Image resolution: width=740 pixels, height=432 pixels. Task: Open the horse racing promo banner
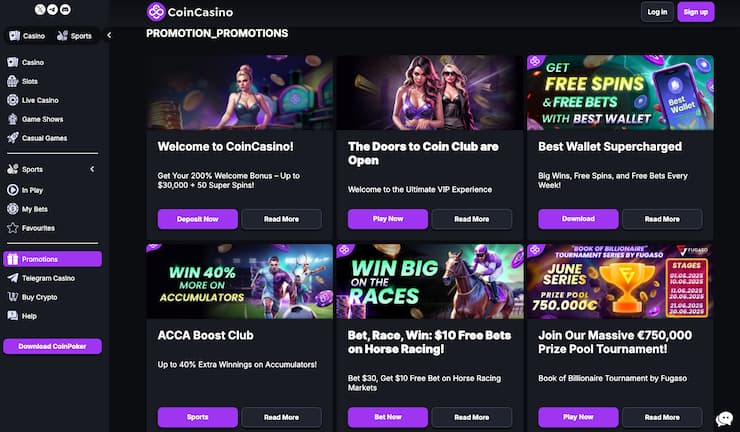(430, 281)
